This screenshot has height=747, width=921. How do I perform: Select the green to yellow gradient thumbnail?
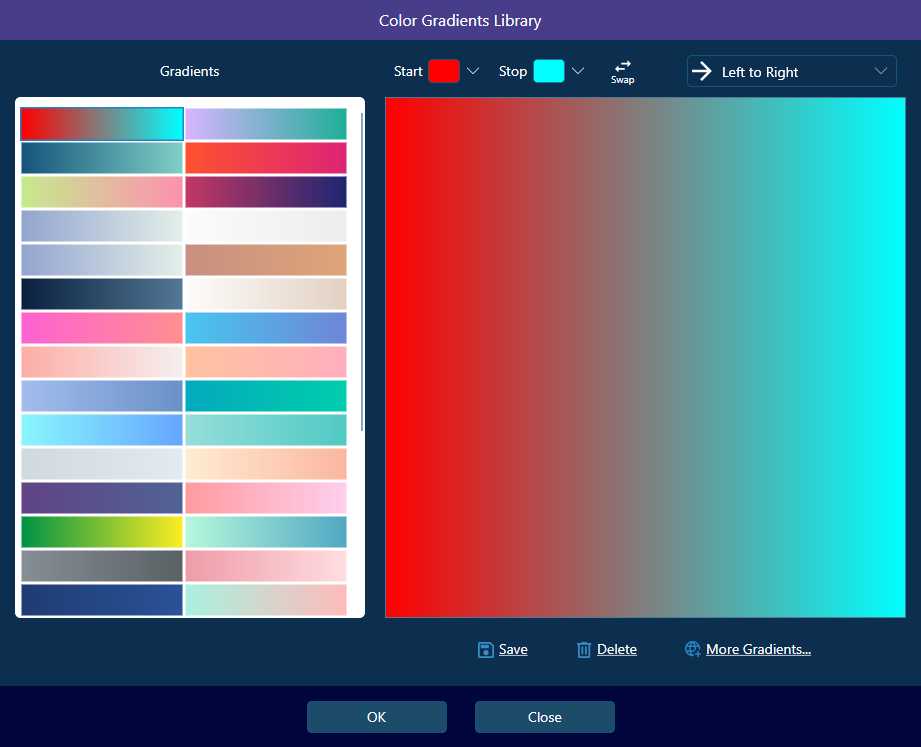tap(102, 532)
